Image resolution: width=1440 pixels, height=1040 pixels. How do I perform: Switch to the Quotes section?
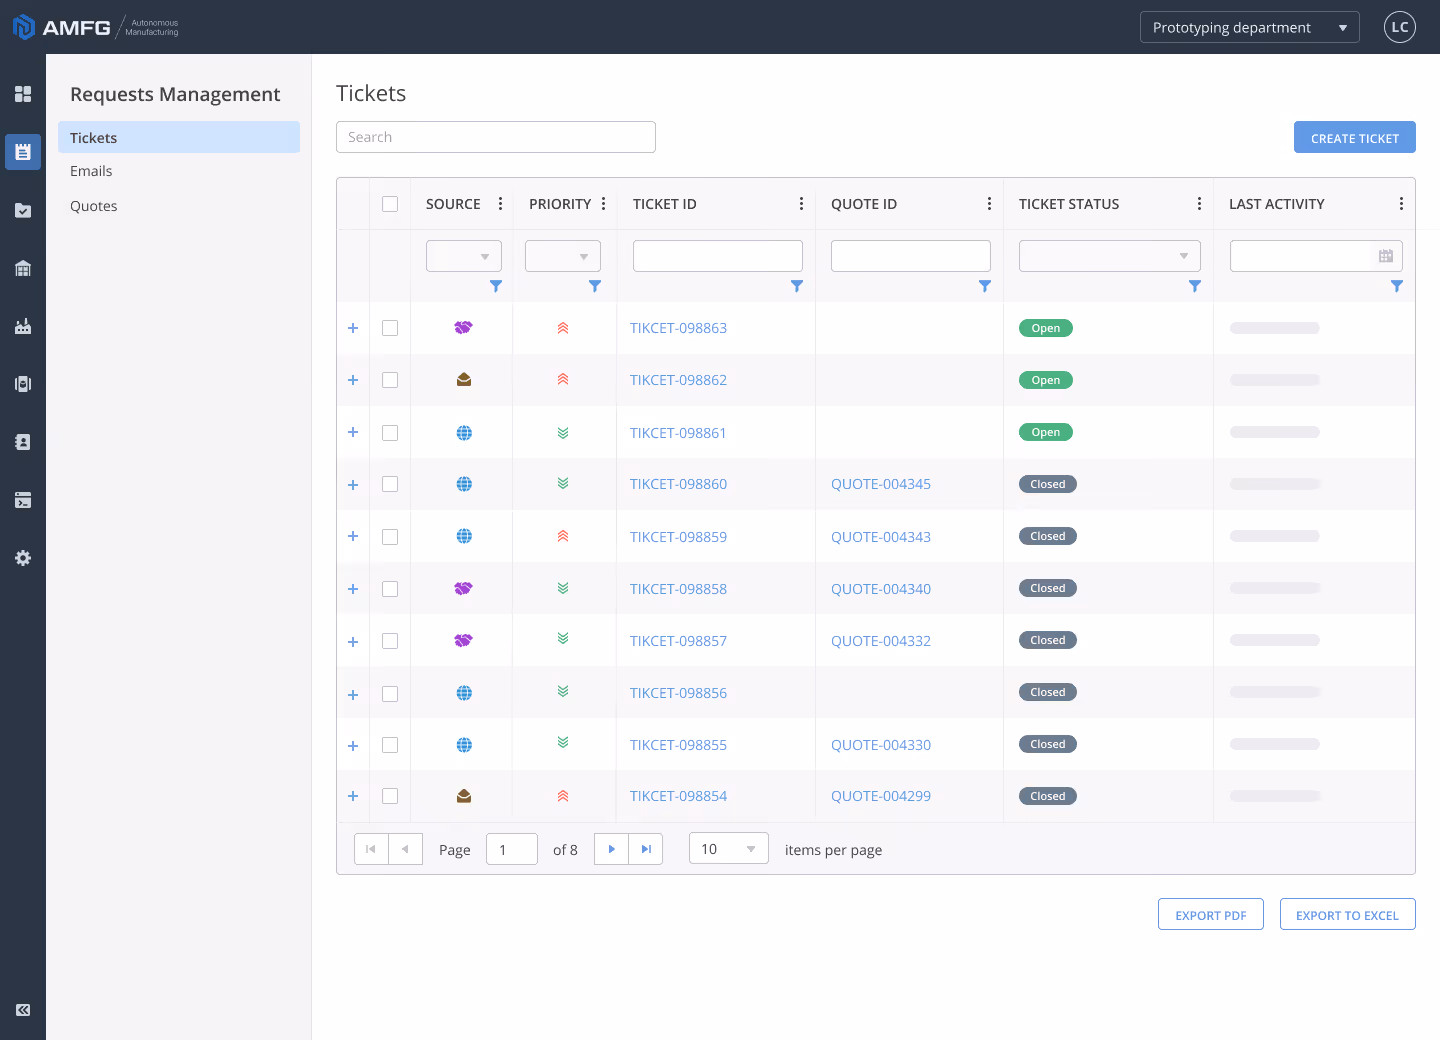click(x=93, y=206)
